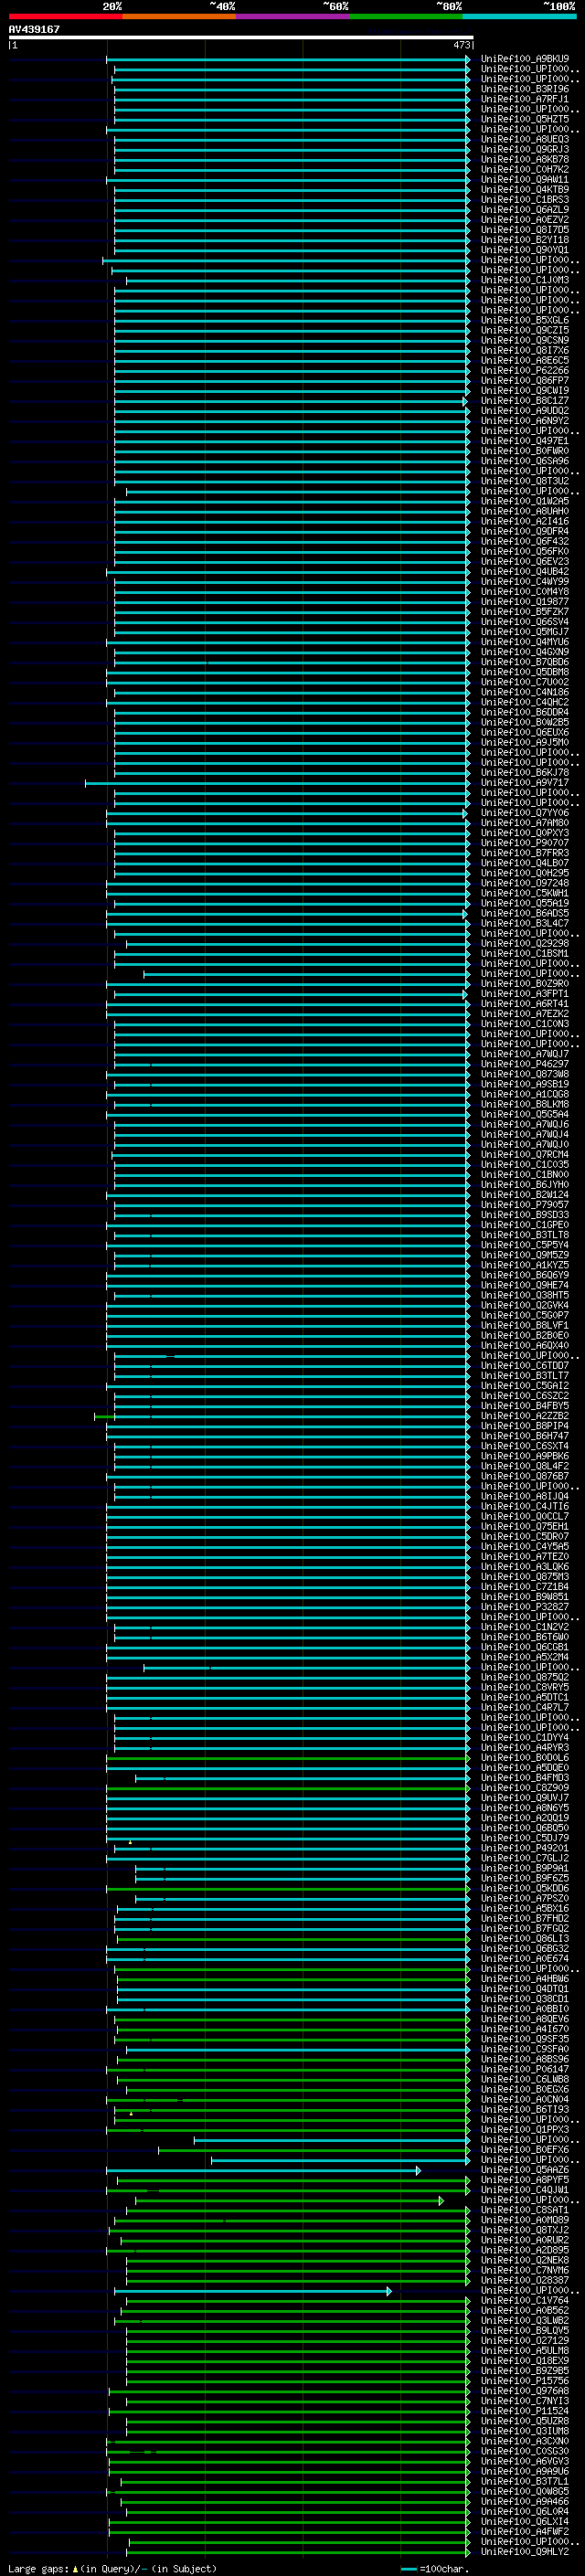585x2576 pixels.
Task: Select the UniRef100_Q5G5A4 label
Action: 525,1114
